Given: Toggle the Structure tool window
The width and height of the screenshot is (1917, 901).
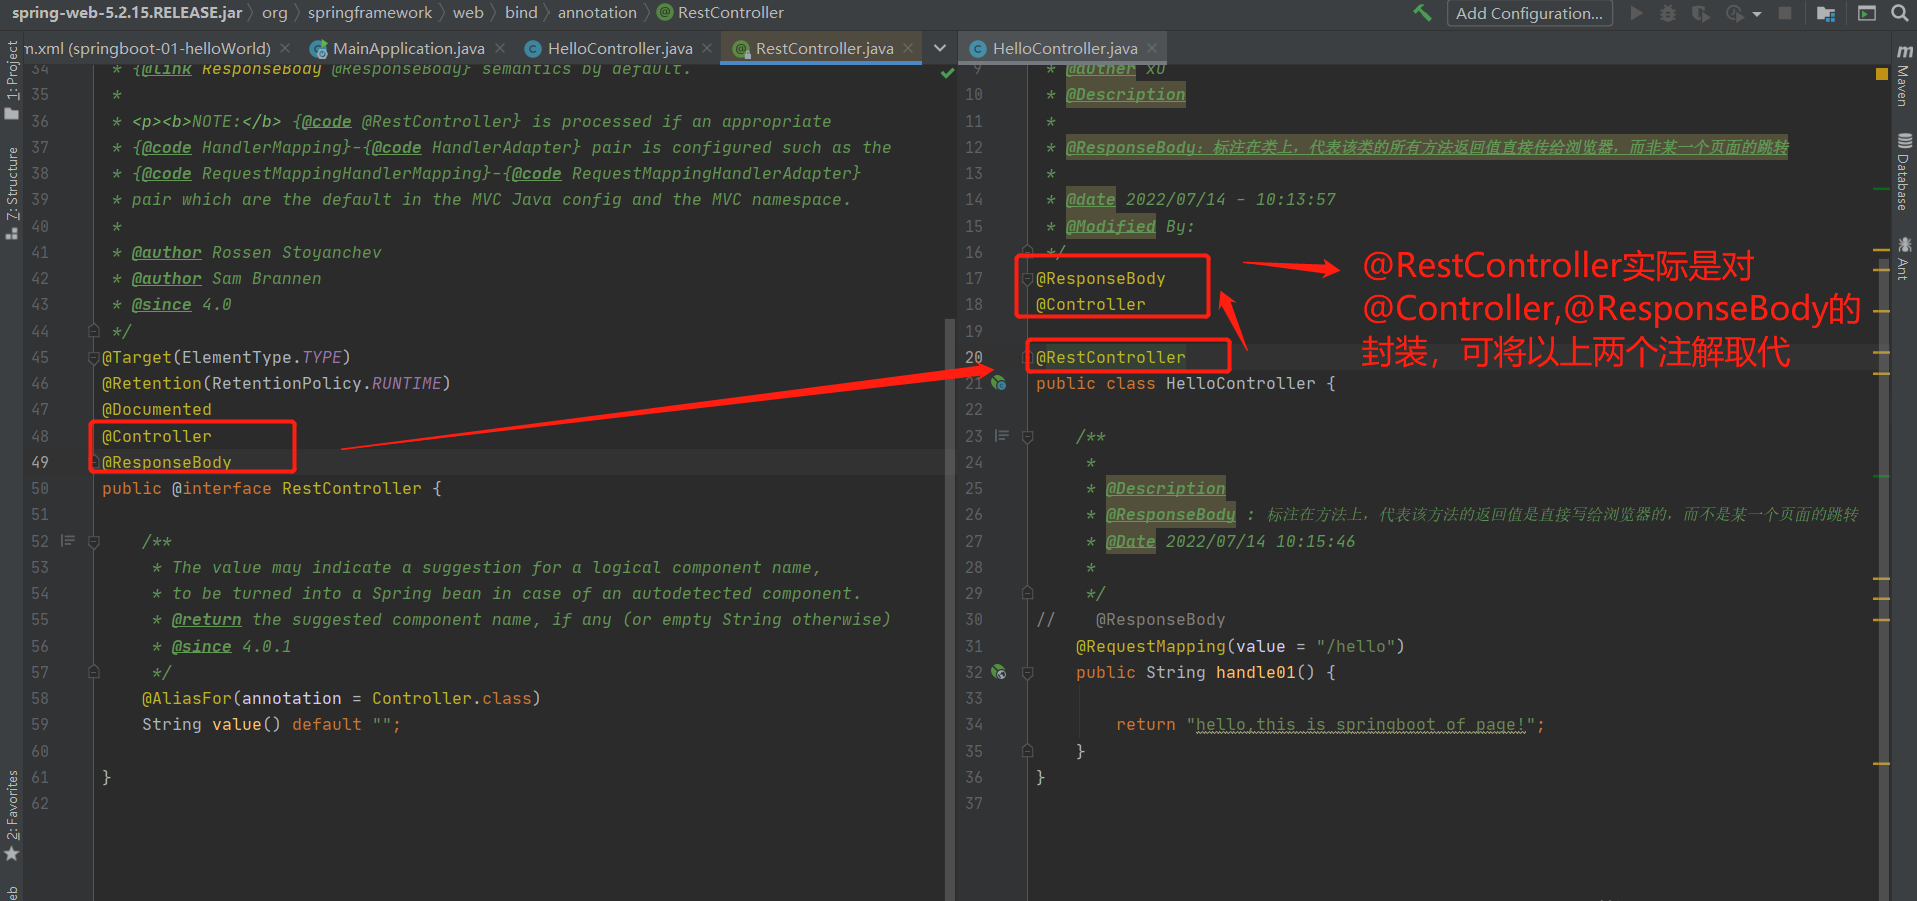Looking at the screenshot, I should (x=12, y=193).
